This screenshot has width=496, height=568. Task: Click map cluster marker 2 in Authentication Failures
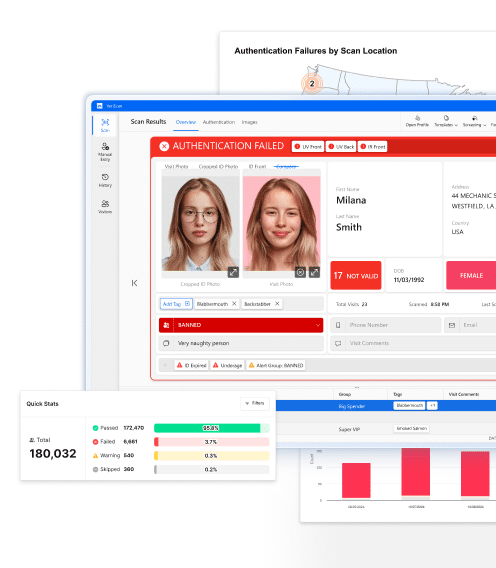tap(312, 84)
